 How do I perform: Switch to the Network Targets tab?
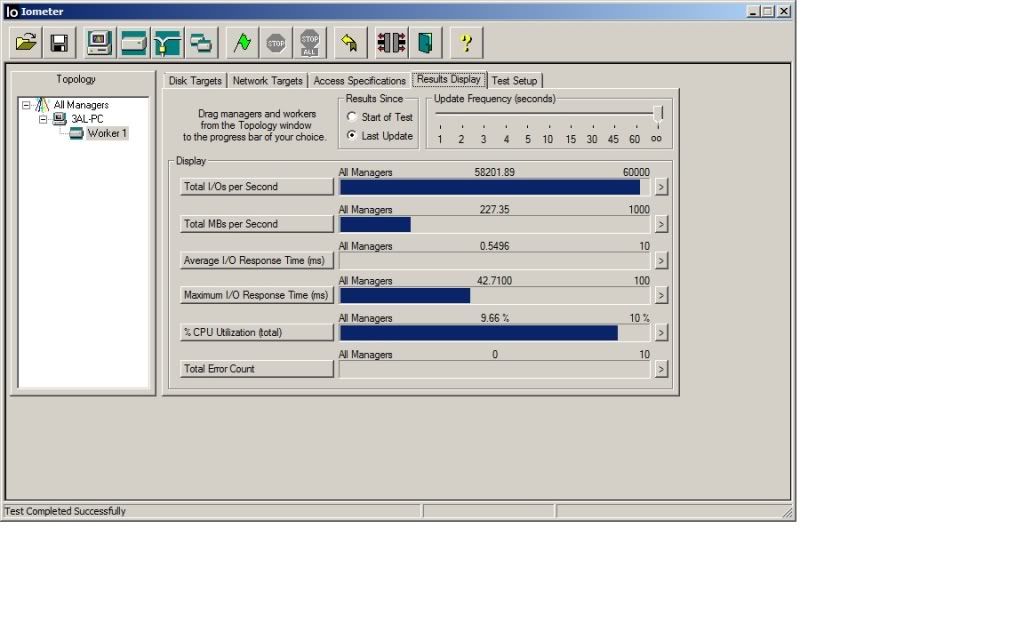point(268,80)
